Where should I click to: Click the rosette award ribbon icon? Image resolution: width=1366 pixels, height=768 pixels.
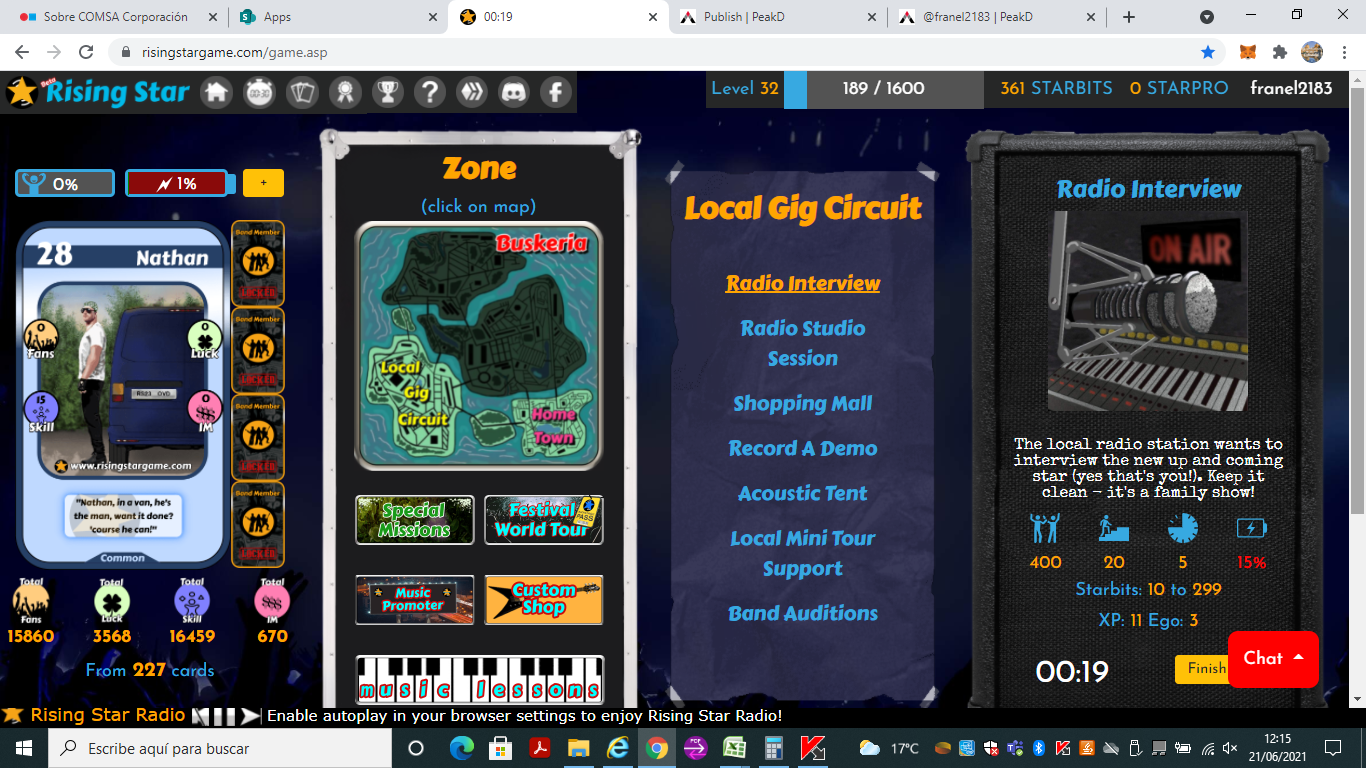[x=345, y=92]
